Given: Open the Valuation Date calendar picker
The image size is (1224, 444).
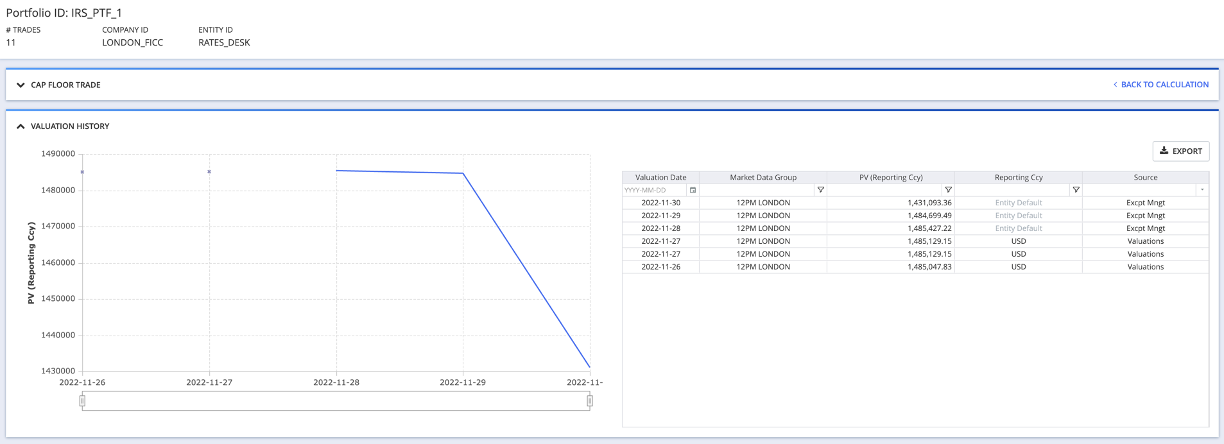Looking at the screenshot, I should coord(692,189).
